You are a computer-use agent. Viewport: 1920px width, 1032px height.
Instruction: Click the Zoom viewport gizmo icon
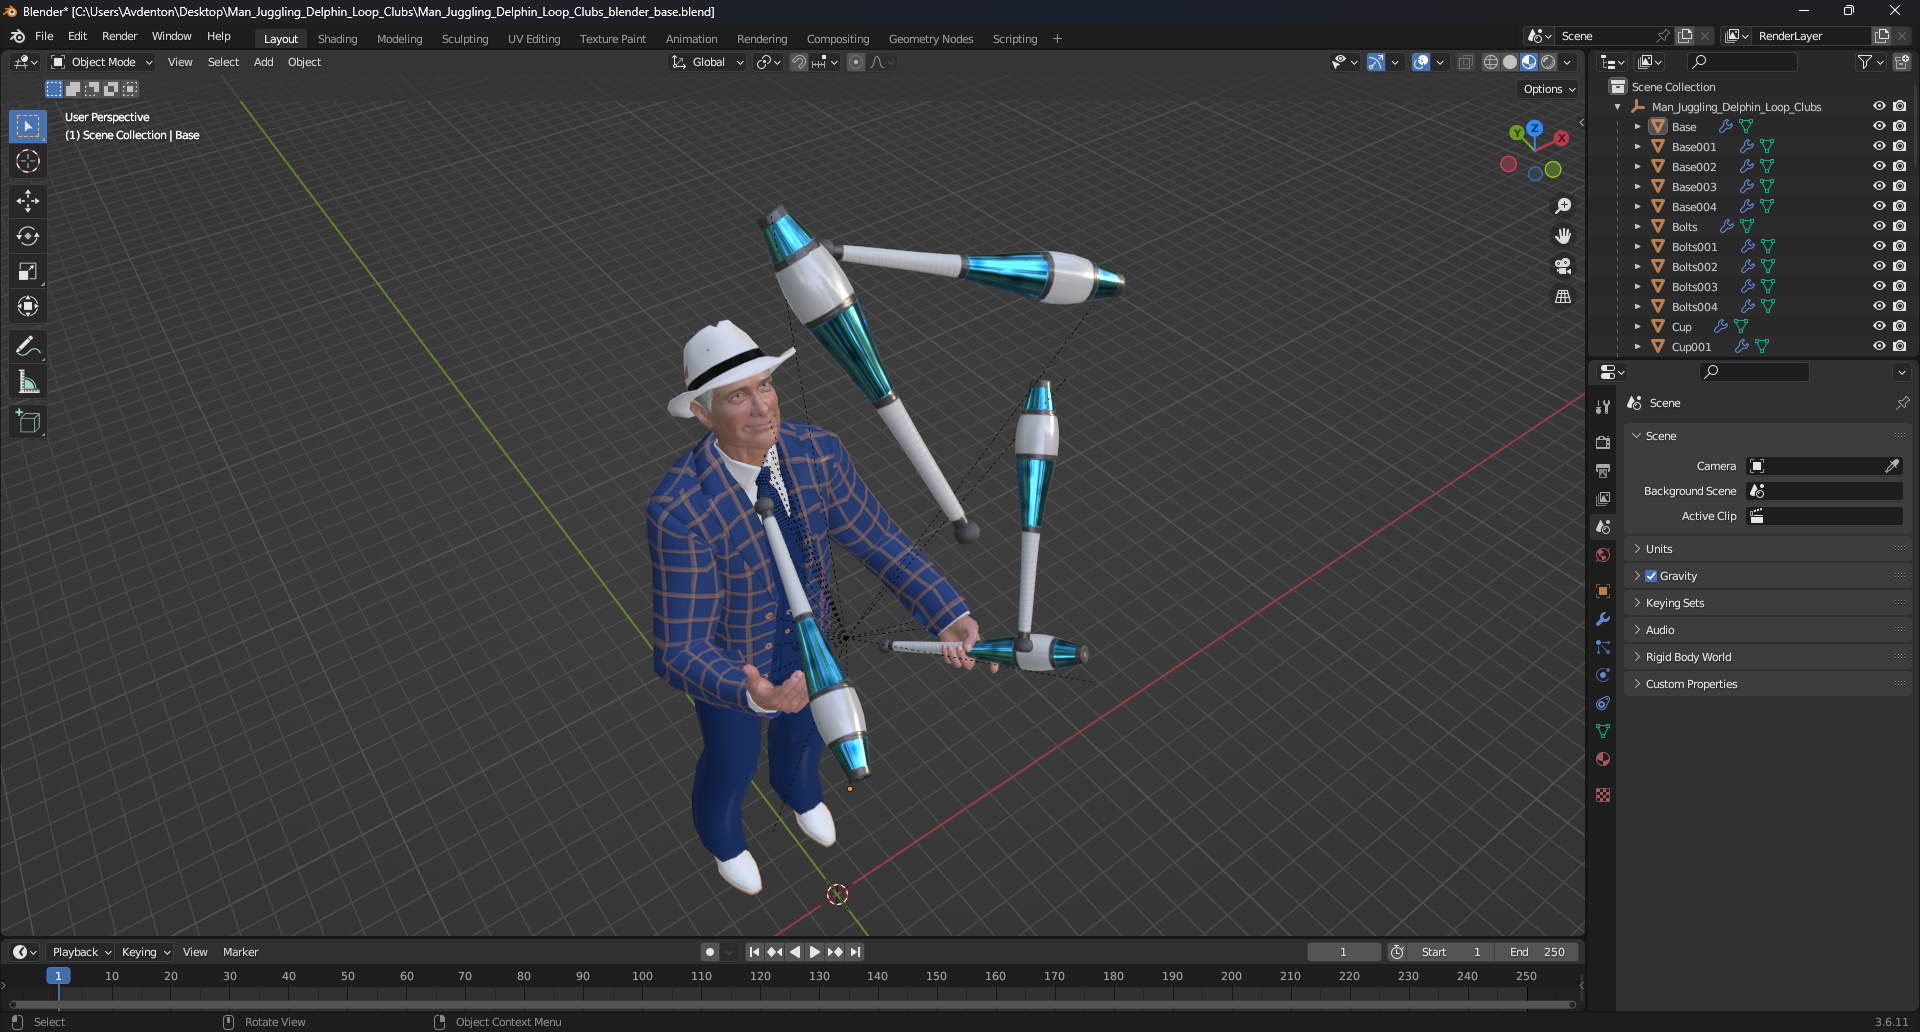click(1563, 206)
